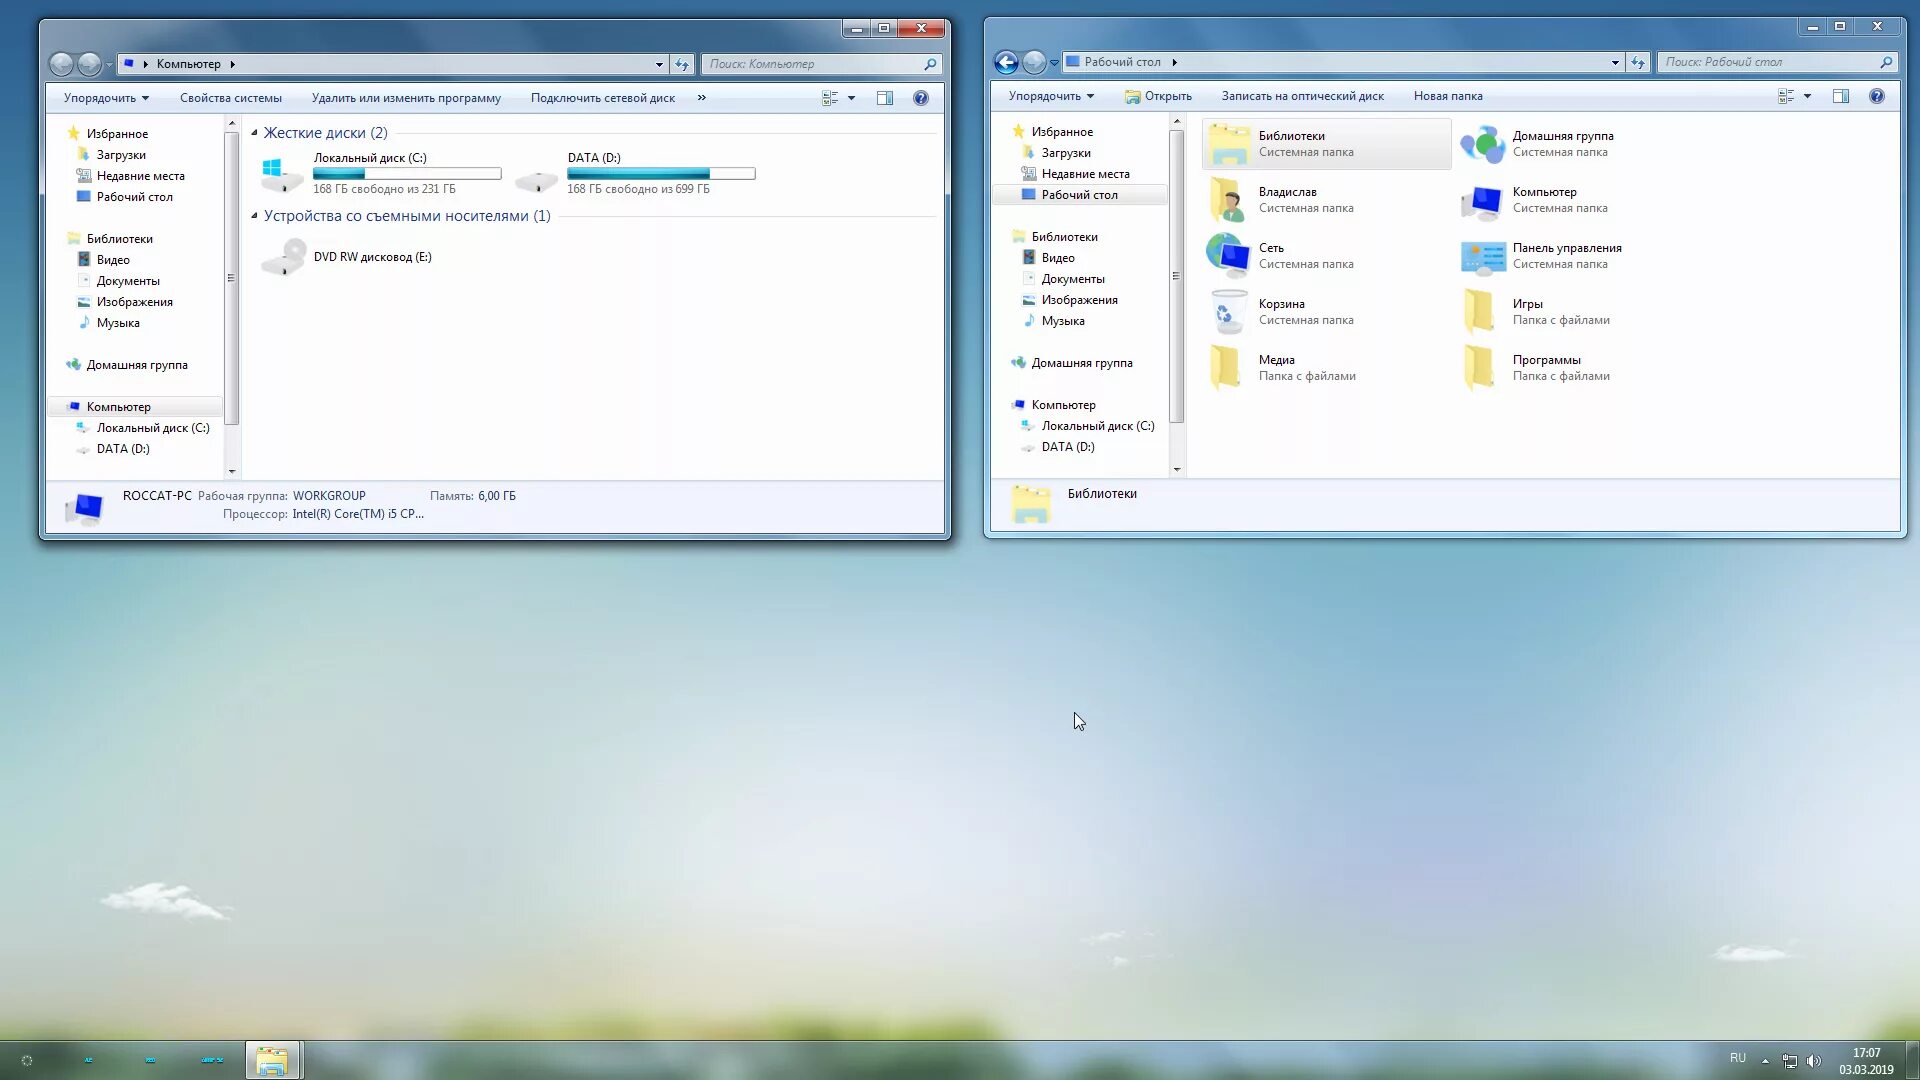Select DVD RW дисковод (E:) icon

coord(284,257)
